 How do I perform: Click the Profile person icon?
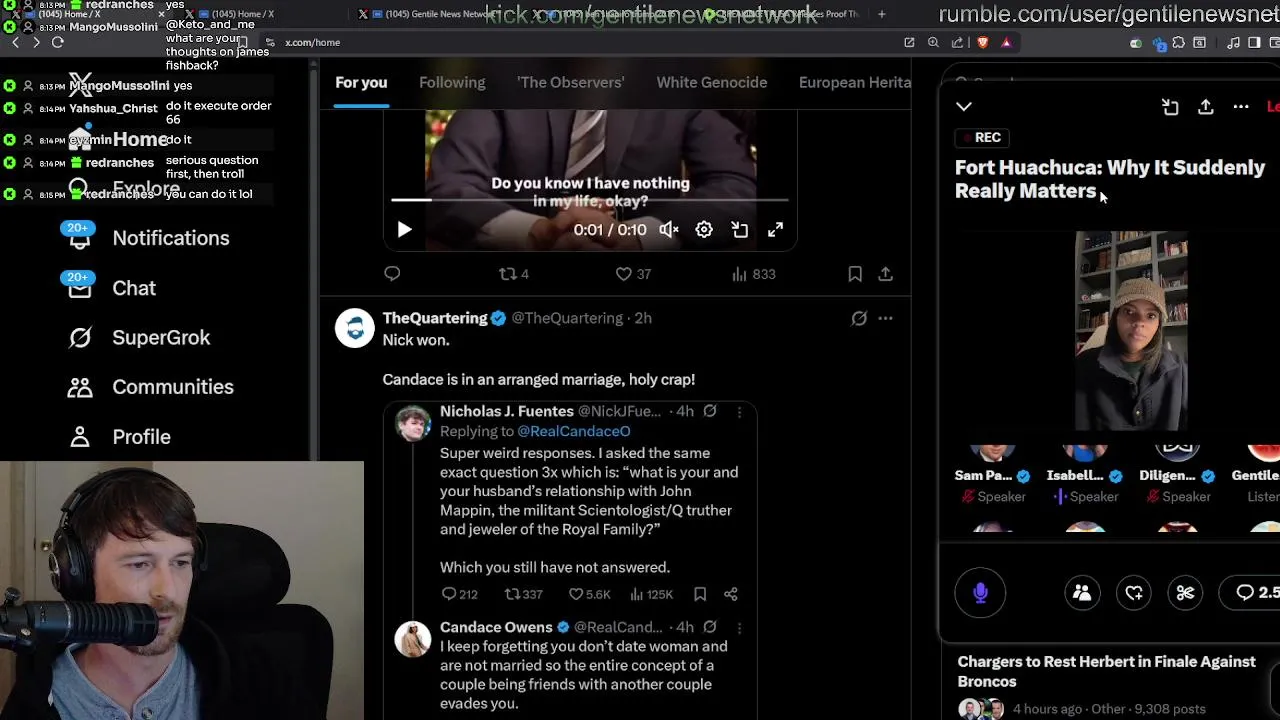coord(80,437)
